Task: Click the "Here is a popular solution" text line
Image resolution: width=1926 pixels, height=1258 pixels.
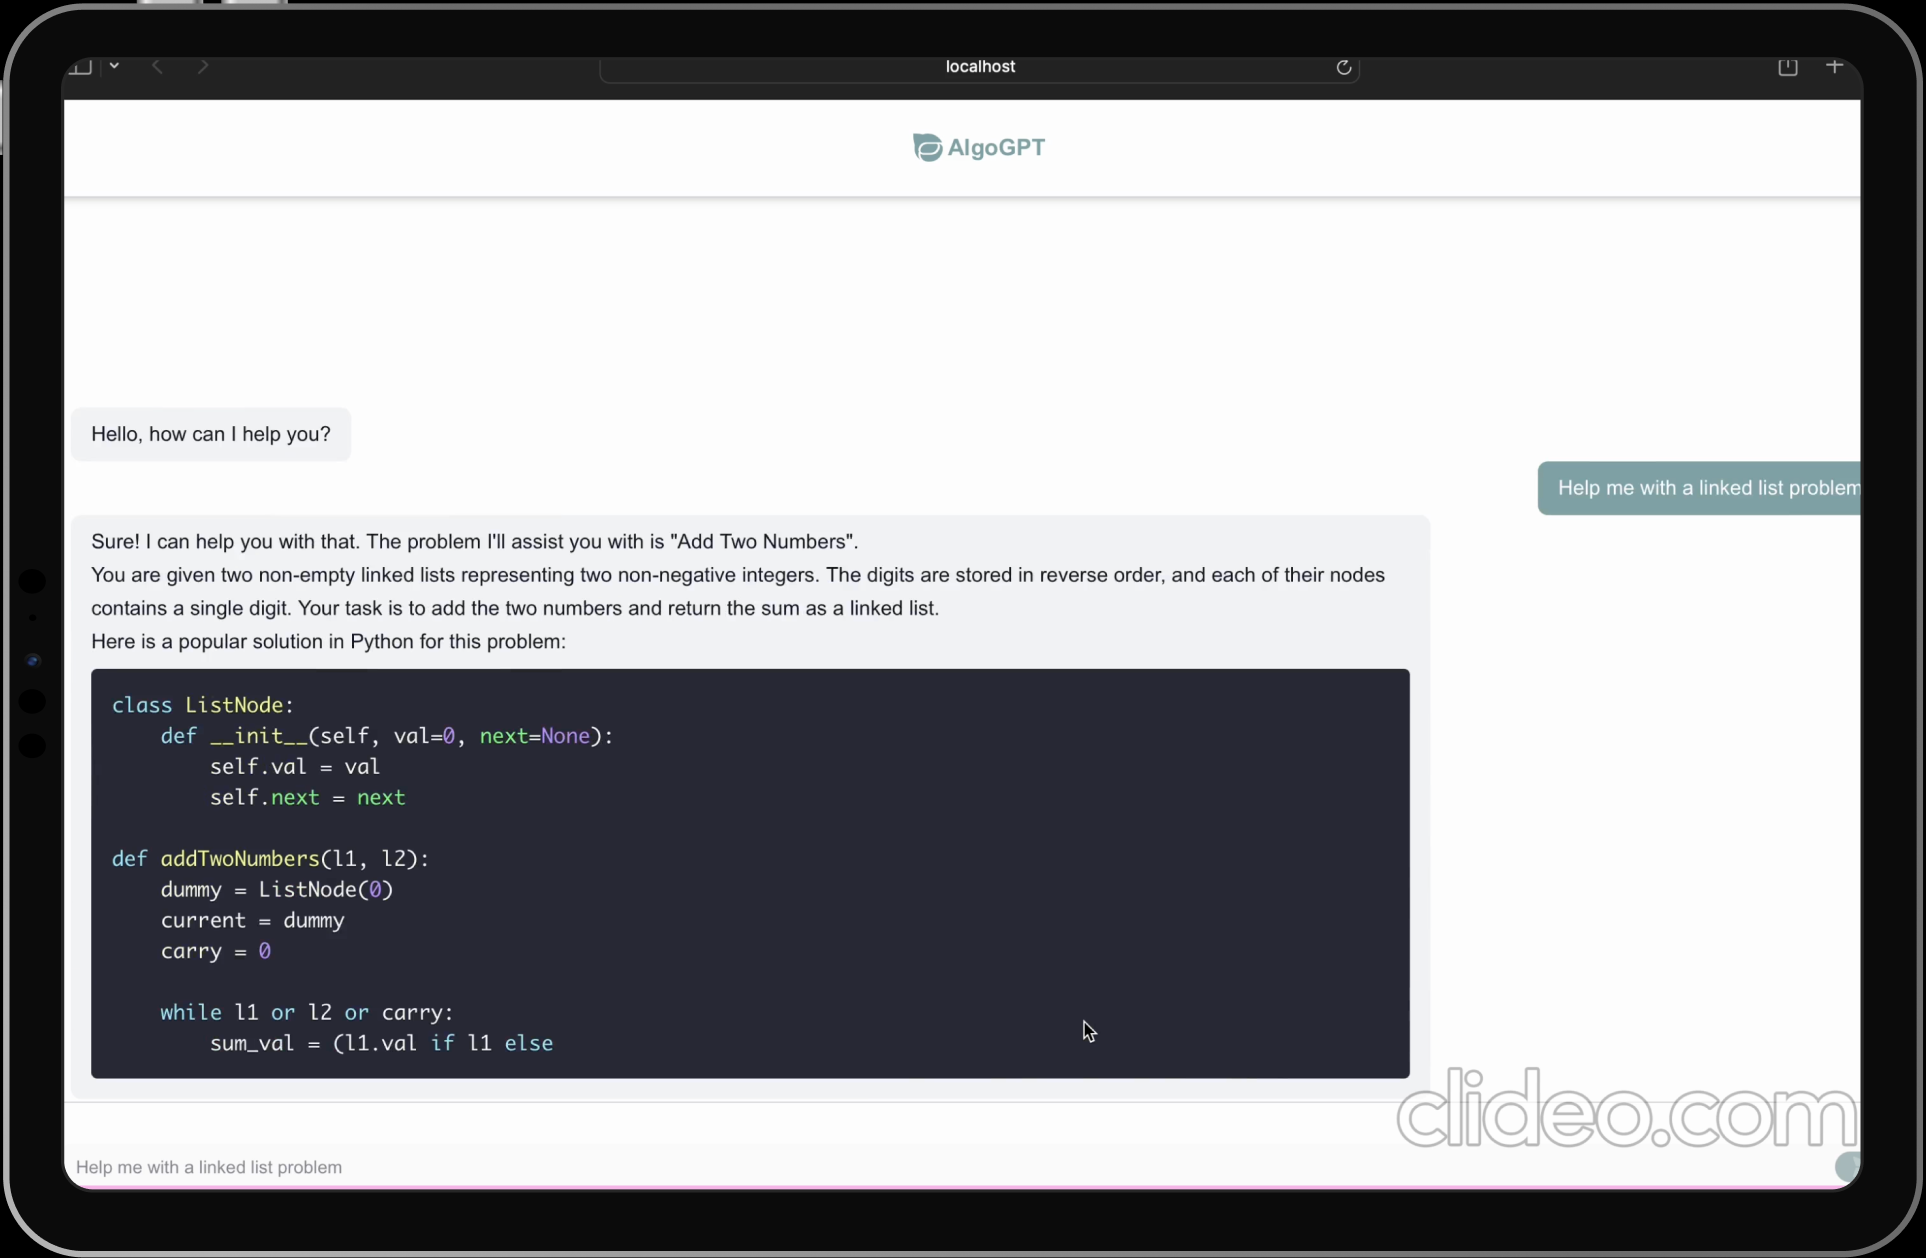Action: pos(328,641)
